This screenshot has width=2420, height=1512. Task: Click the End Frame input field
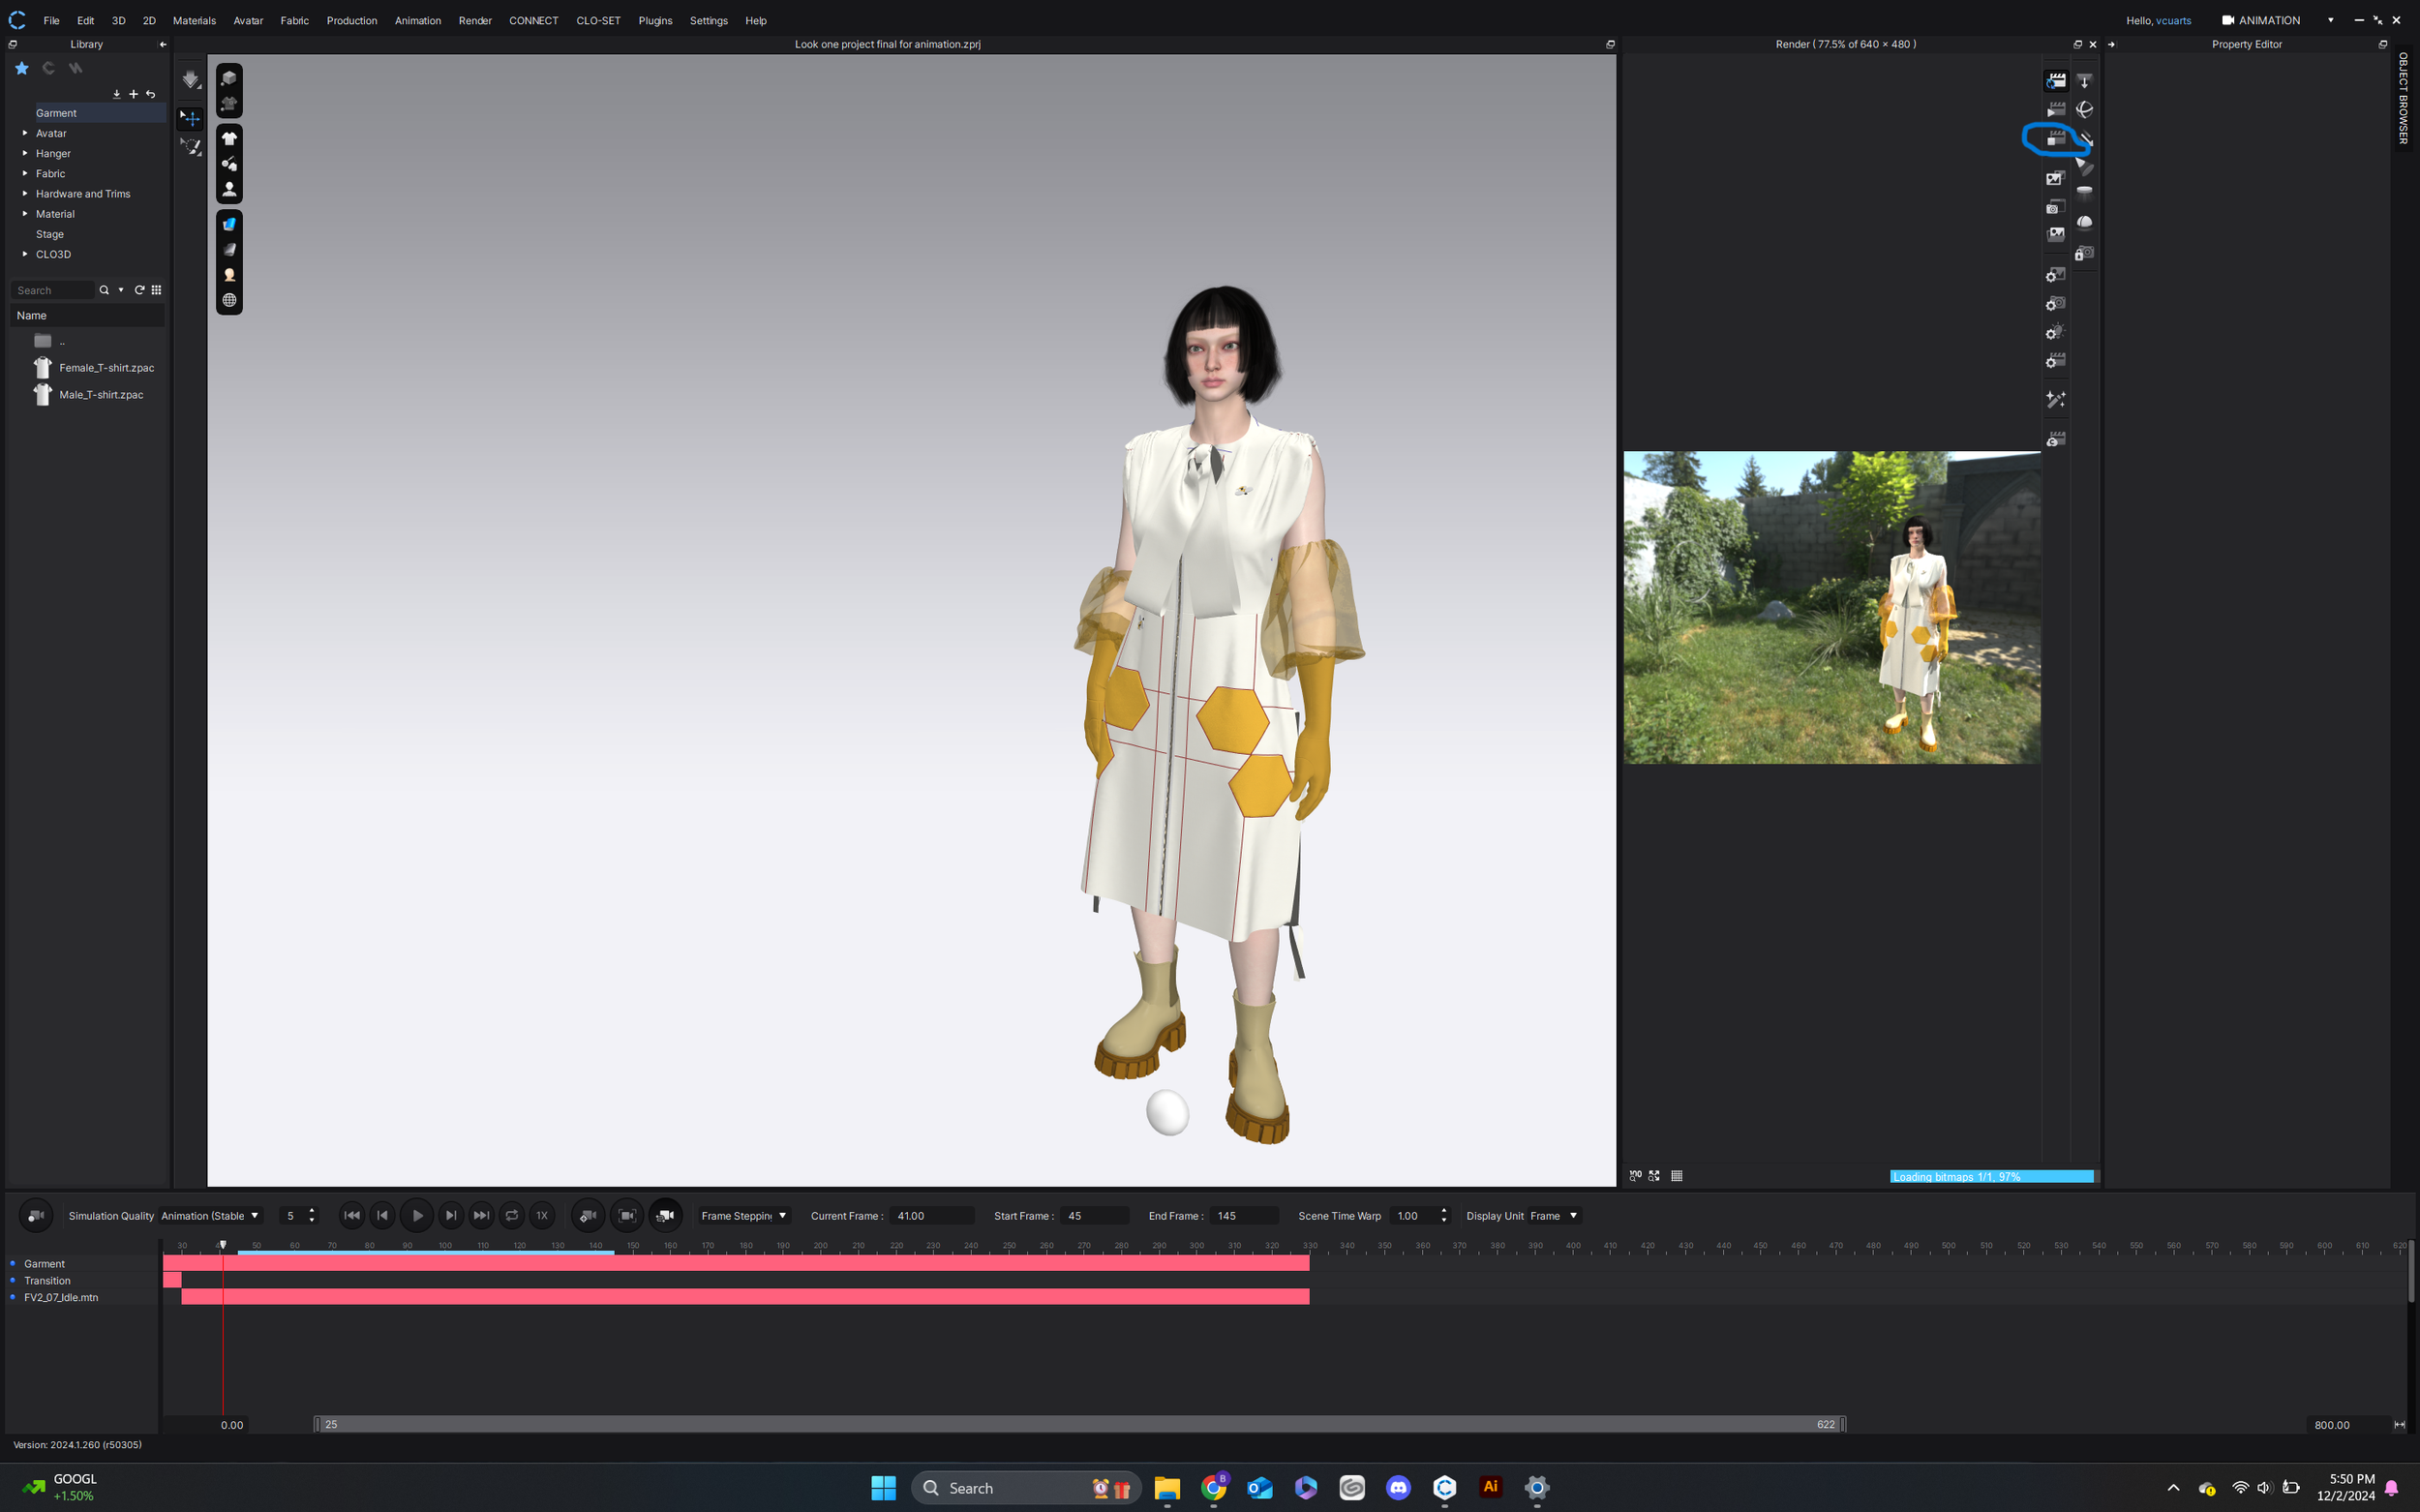click(x=1243, y=1216)
